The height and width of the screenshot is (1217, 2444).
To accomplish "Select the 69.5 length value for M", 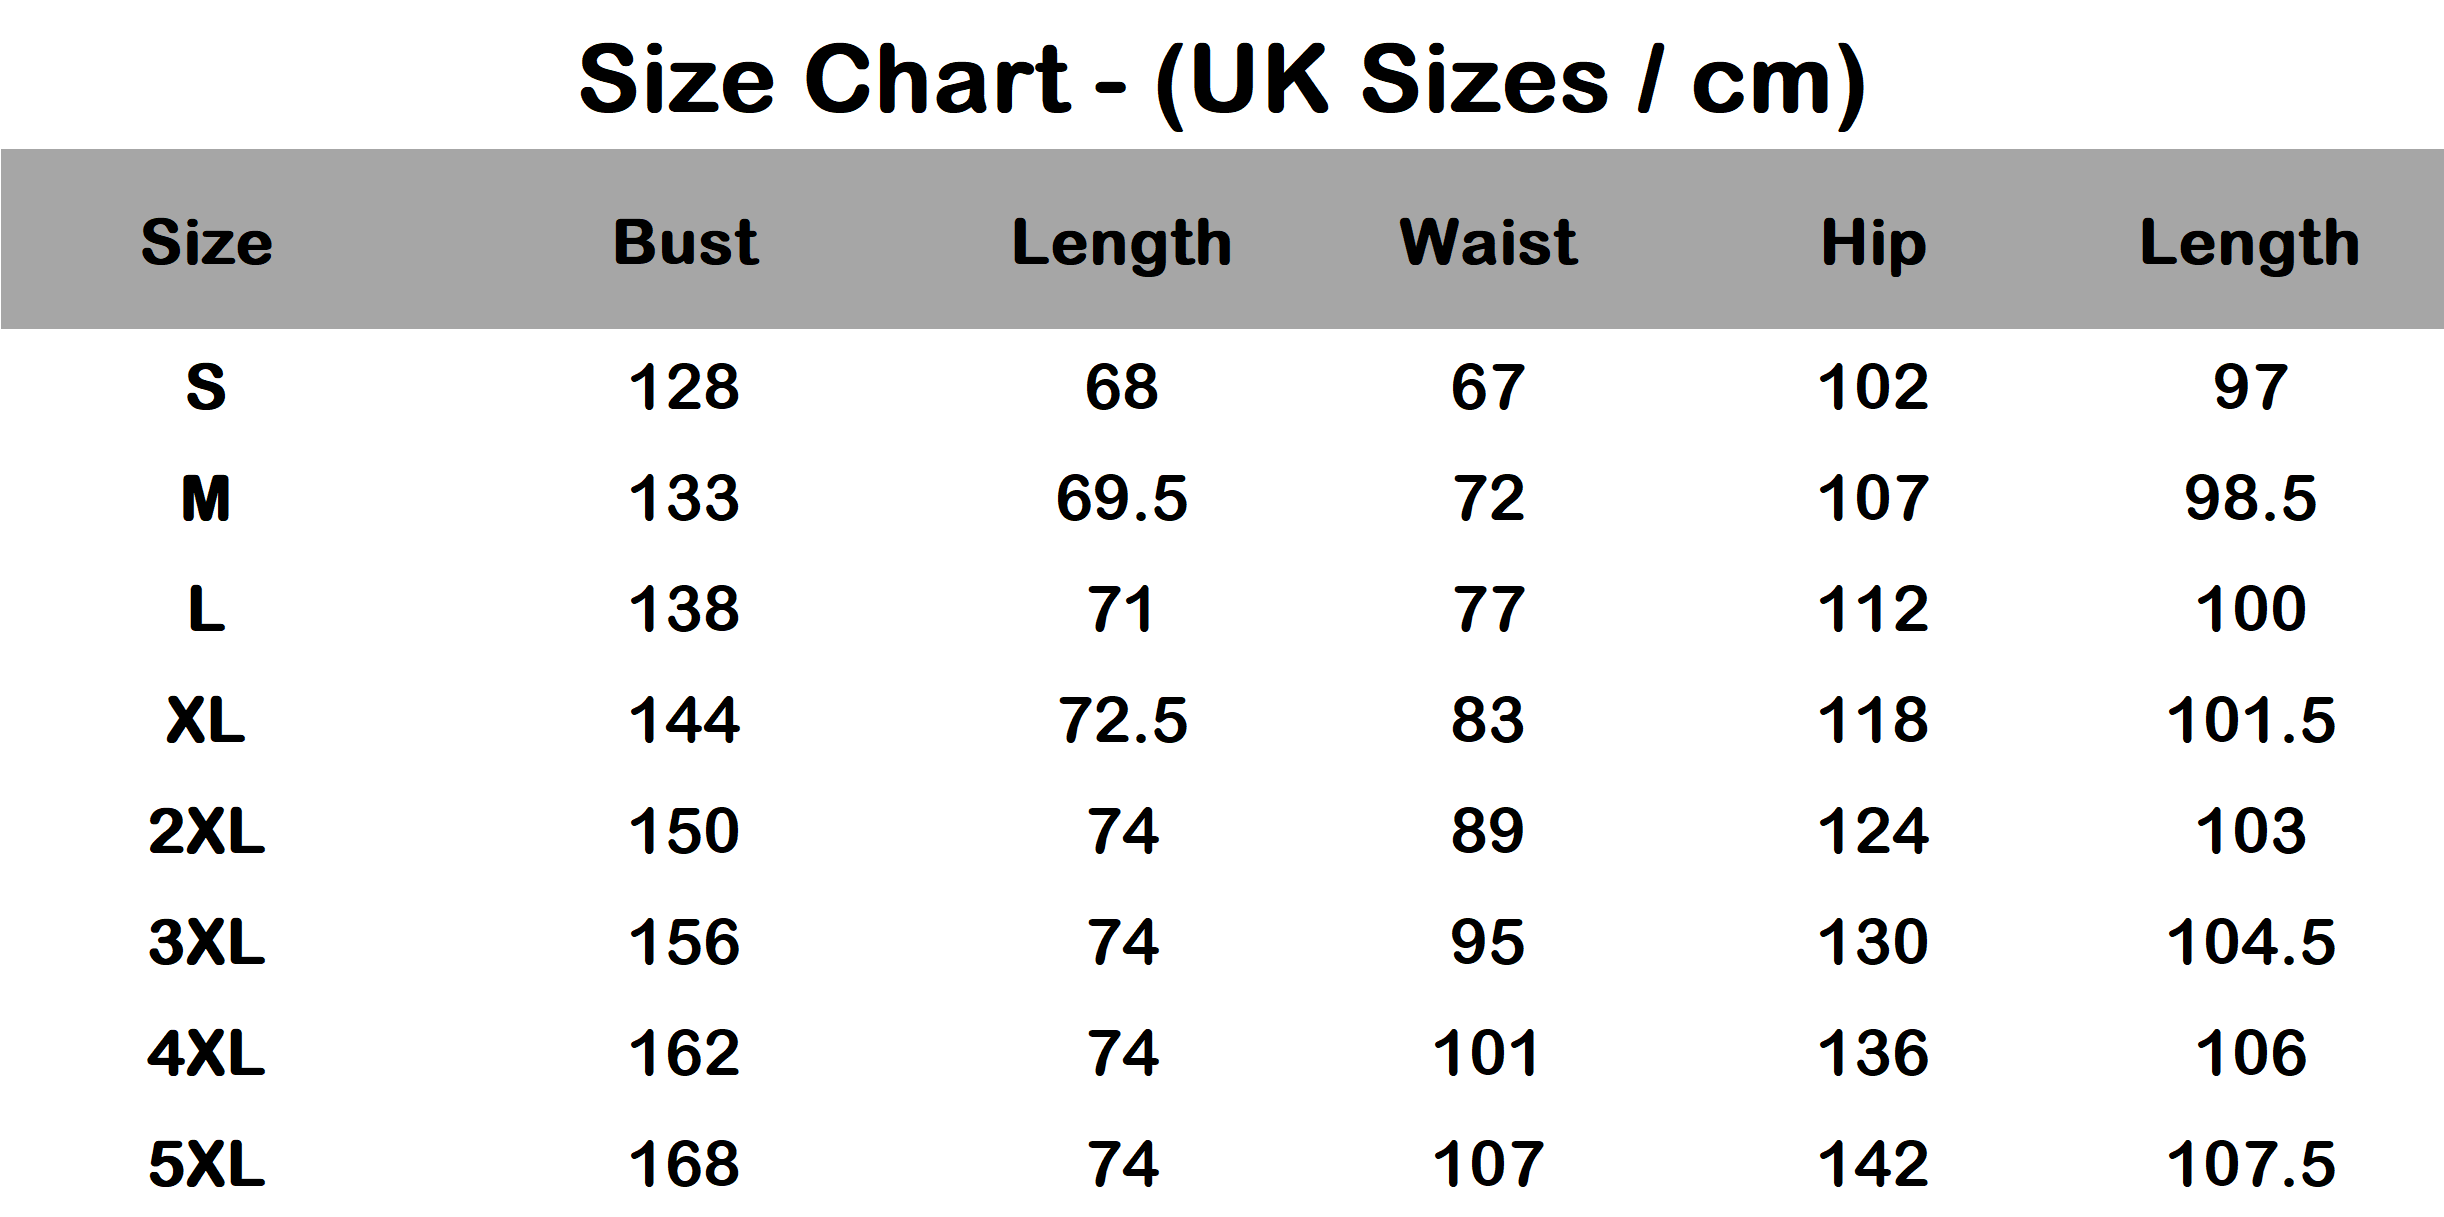I will (x=1122, y=498).
